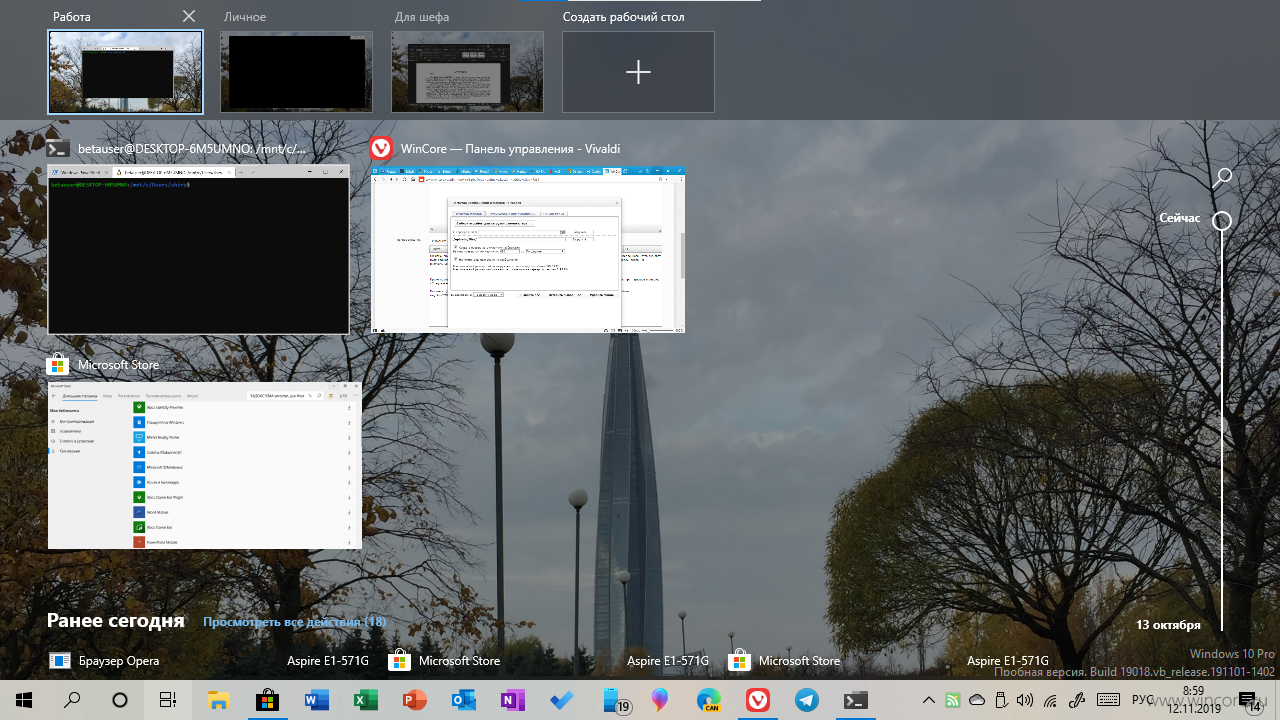Screen dimensions: 1280x720
Task: Click Store icon above Store window preview
Action: (57, 364)
